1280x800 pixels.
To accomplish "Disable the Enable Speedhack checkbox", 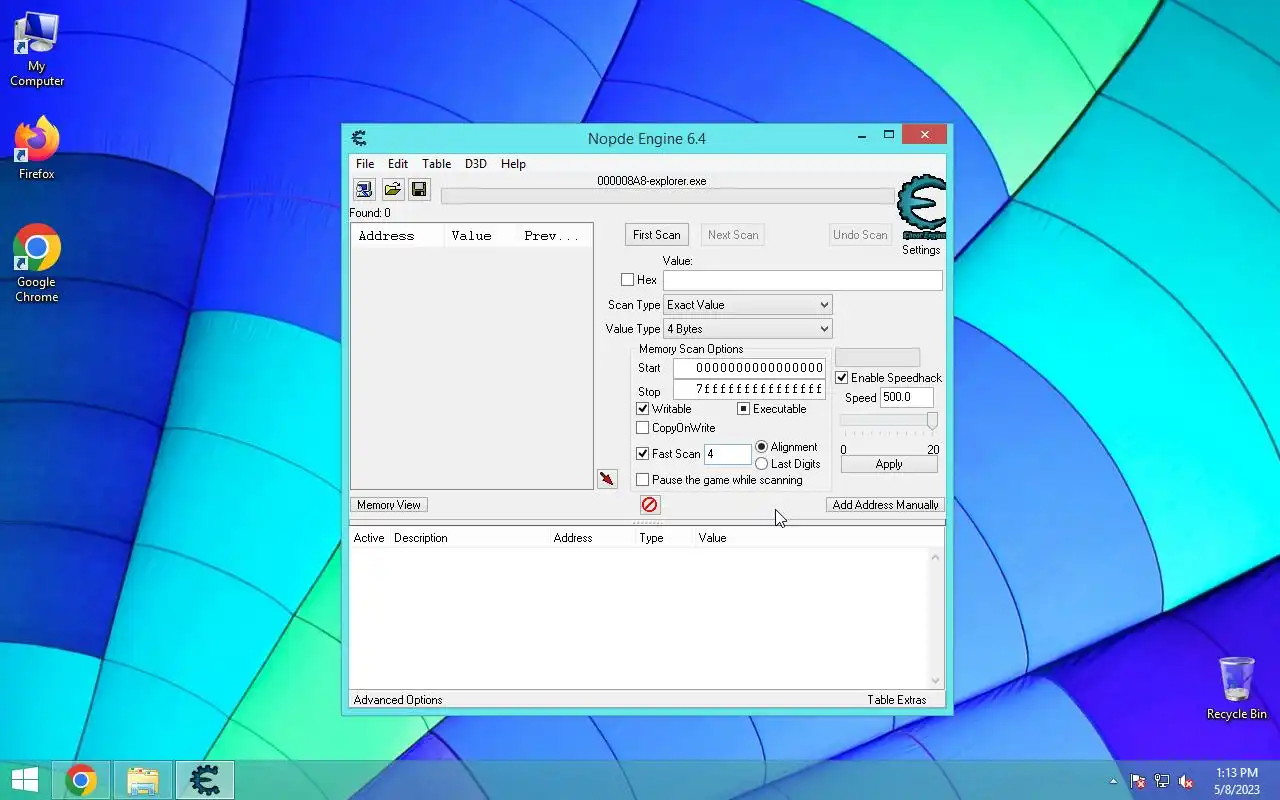I will point(842,378).
